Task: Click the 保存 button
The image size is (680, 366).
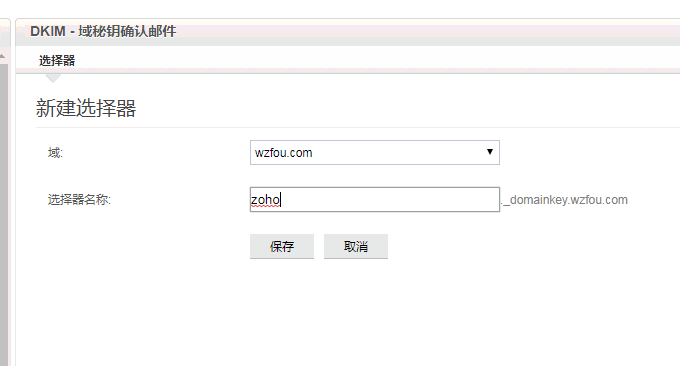Action: point(281,246)
